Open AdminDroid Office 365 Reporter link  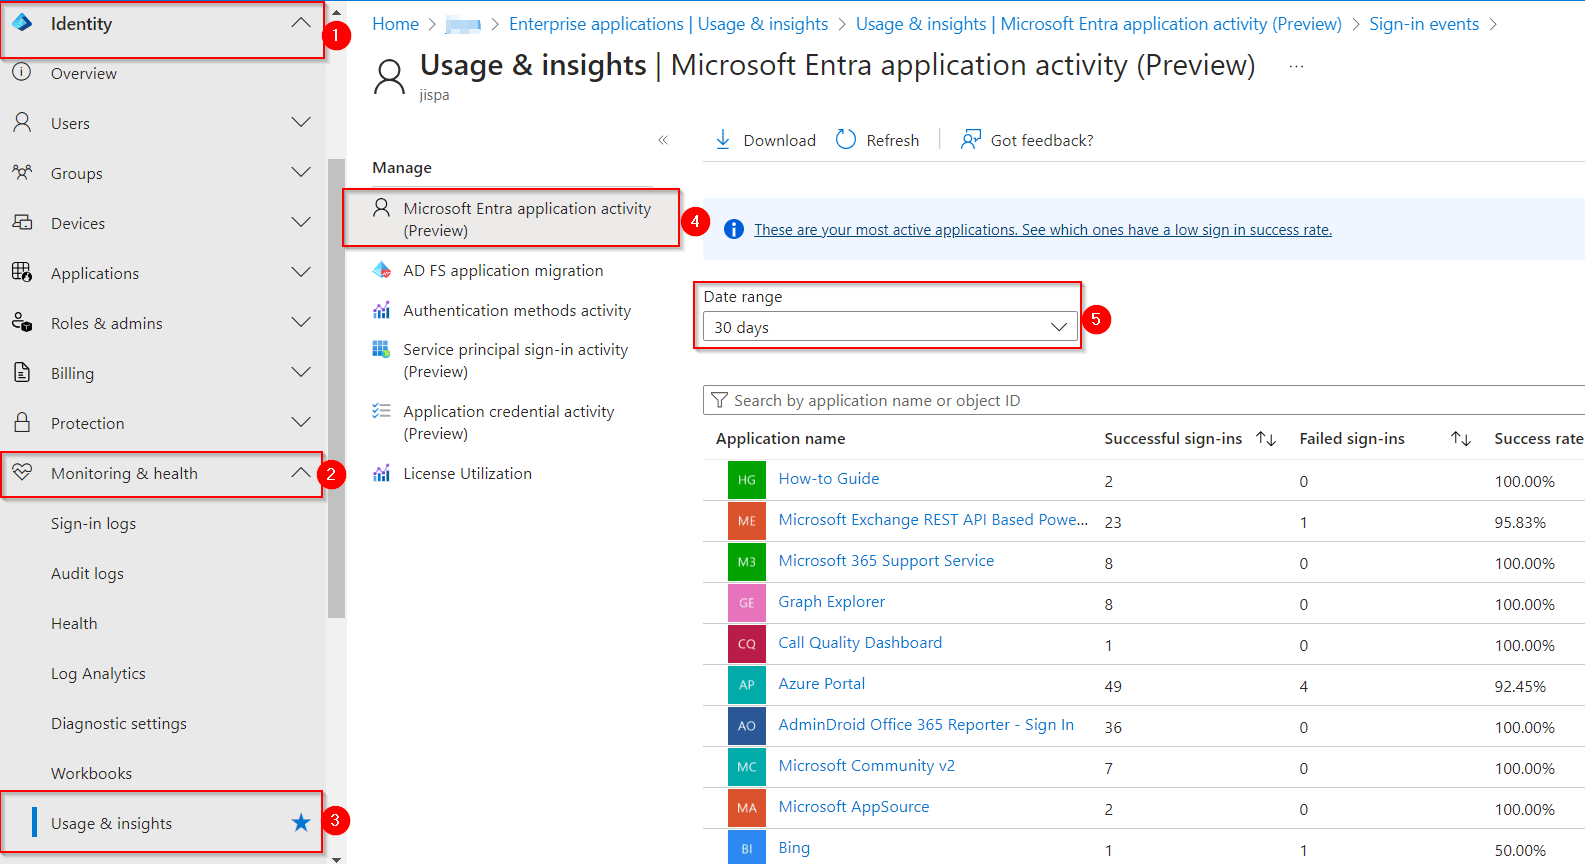click(926, 724)
